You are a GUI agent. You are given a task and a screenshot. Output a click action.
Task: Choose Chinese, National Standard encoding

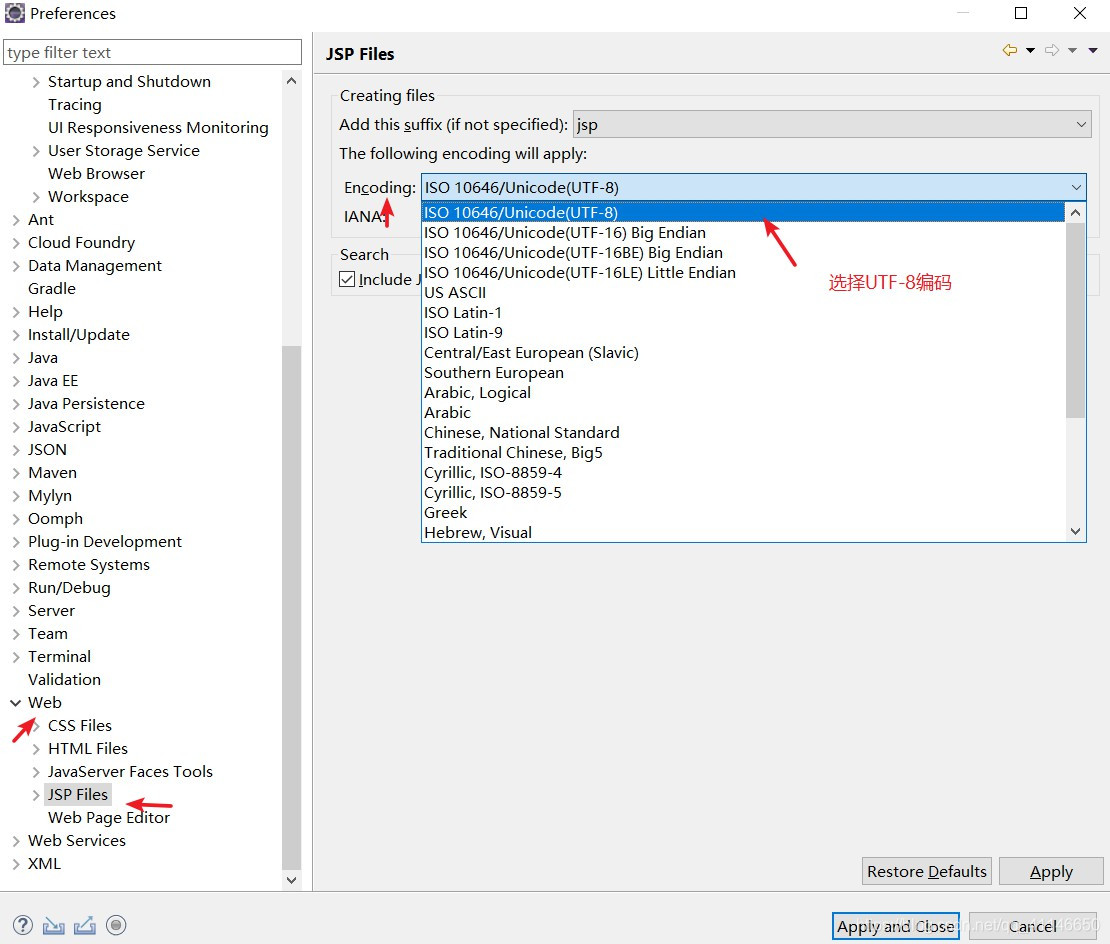pos(743,432)
